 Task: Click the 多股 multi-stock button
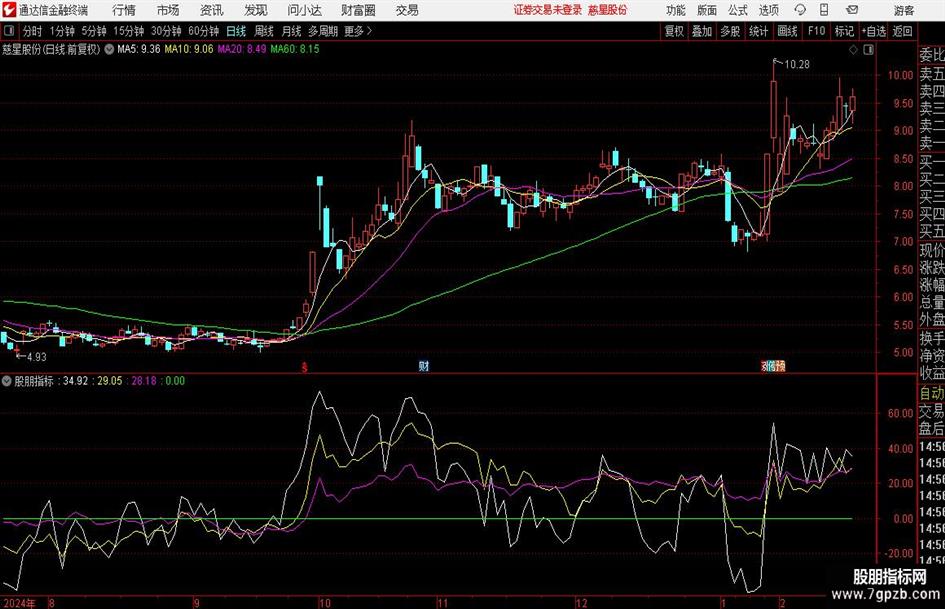click(x=730, y=31)
